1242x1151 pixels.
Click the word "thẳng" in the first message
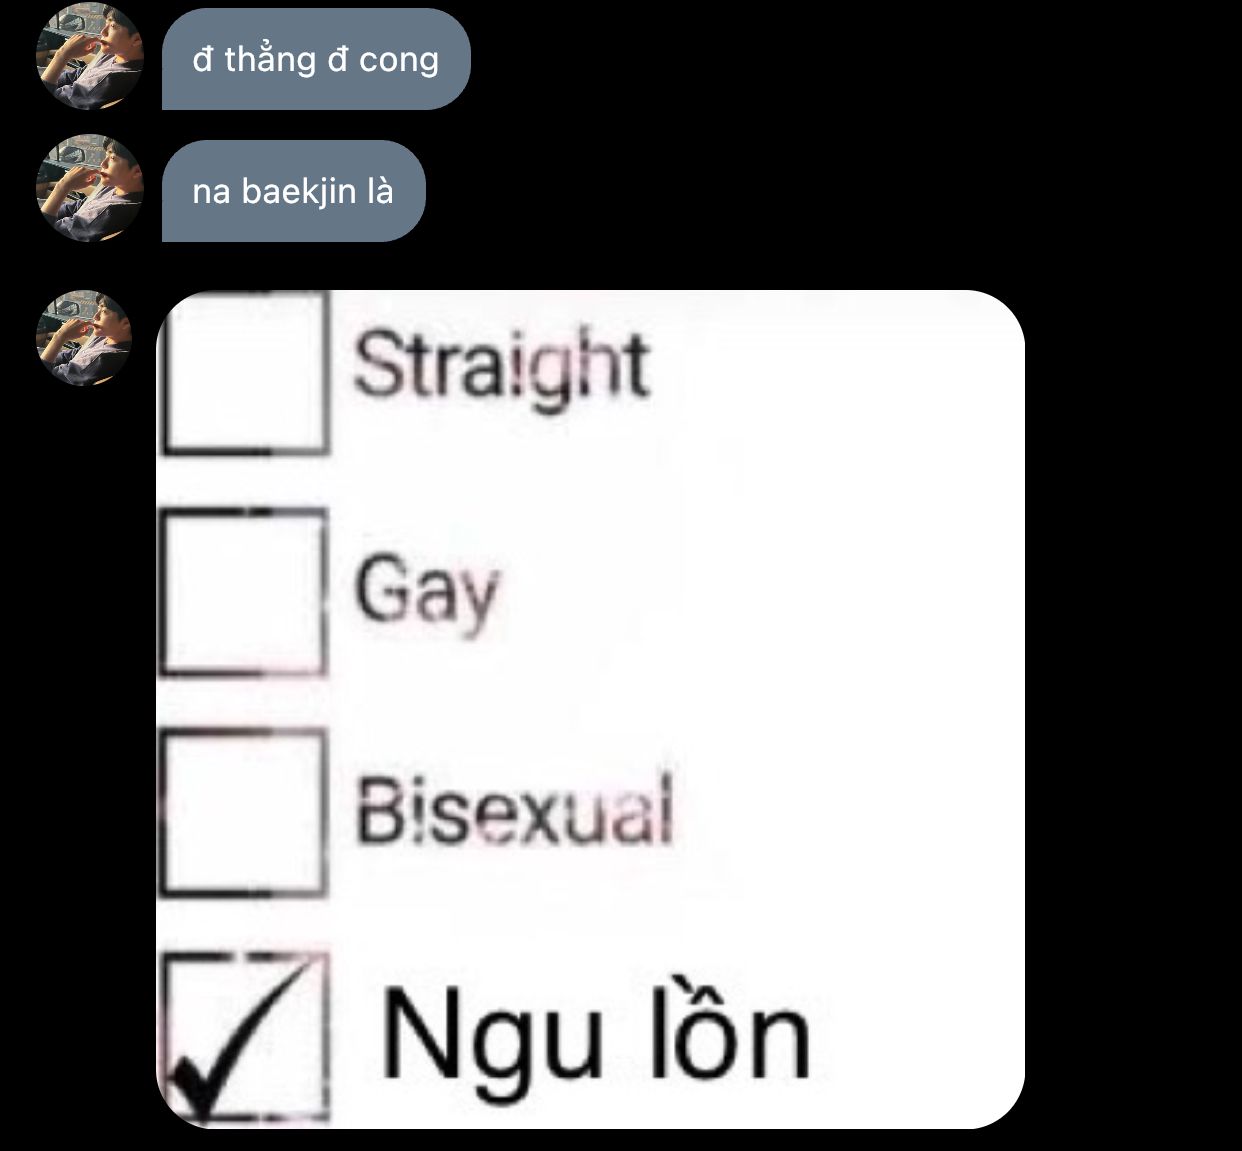[270, 60]
